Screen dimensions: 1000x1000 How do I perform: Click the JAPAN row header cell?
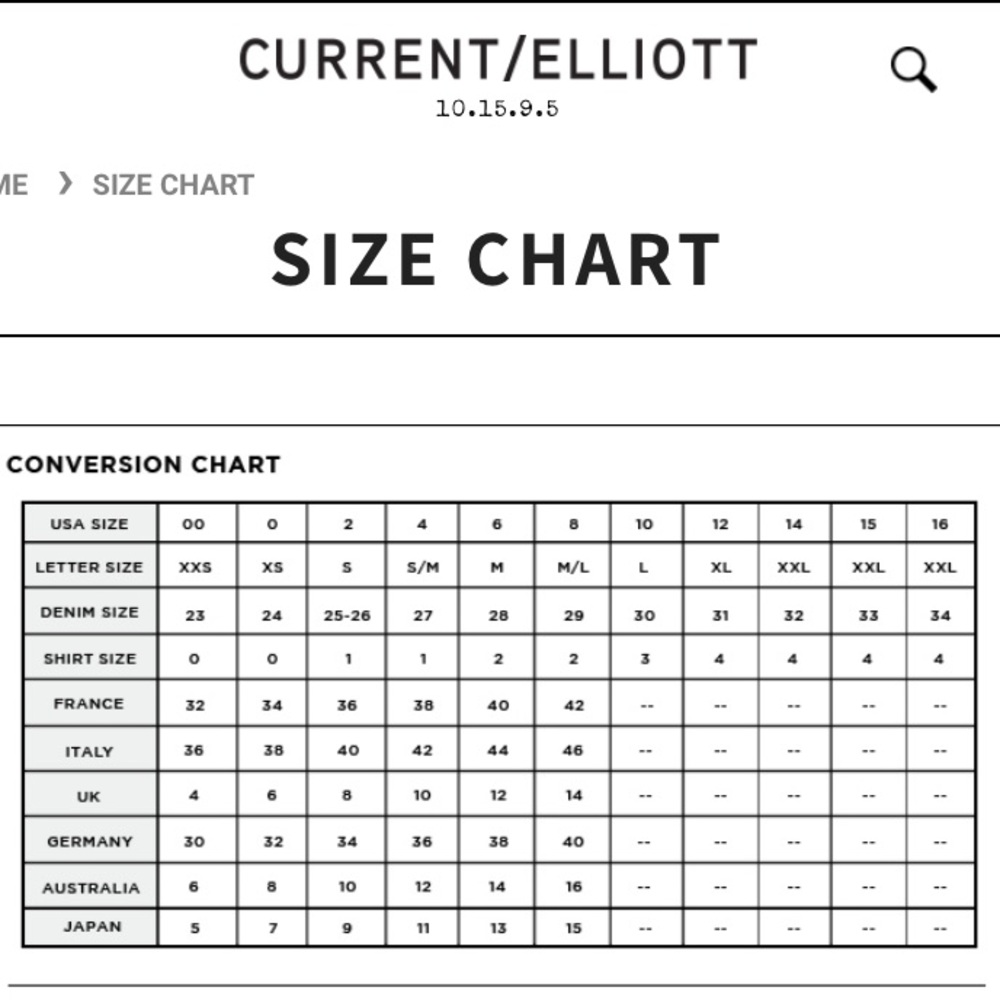point(89,926)
